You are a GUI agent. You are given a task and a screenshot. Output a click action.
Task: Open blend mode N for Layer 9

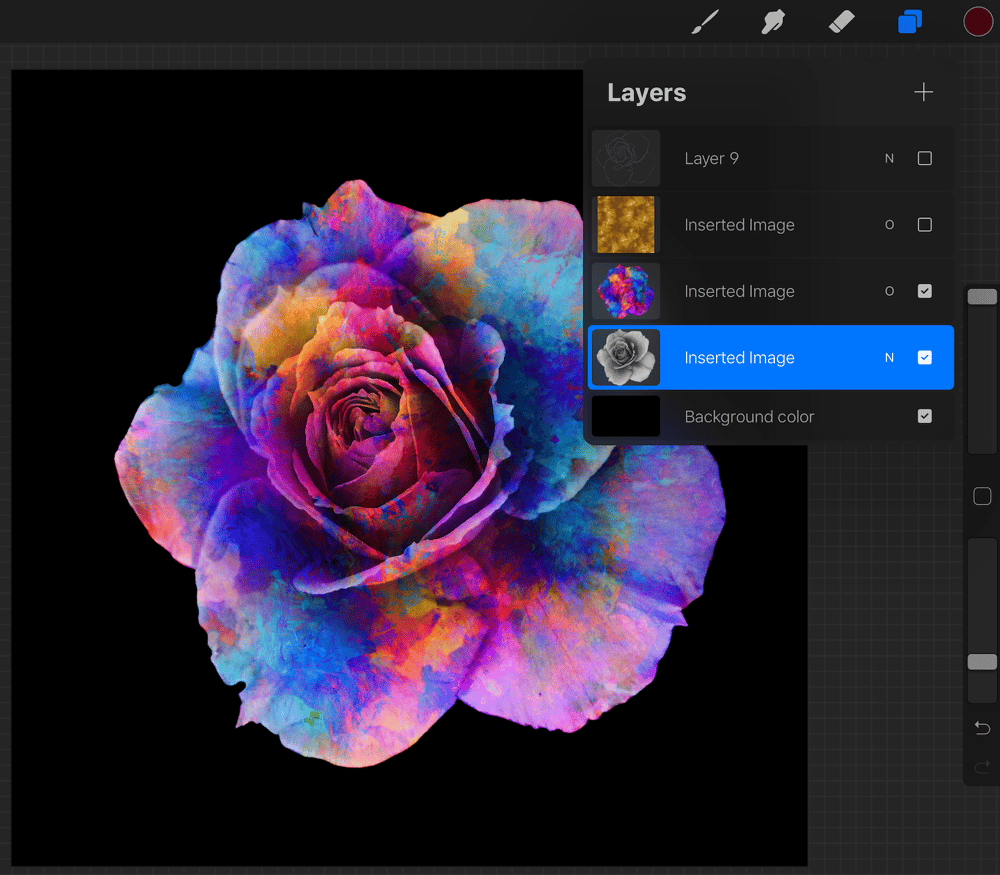(x=889, y=158)
